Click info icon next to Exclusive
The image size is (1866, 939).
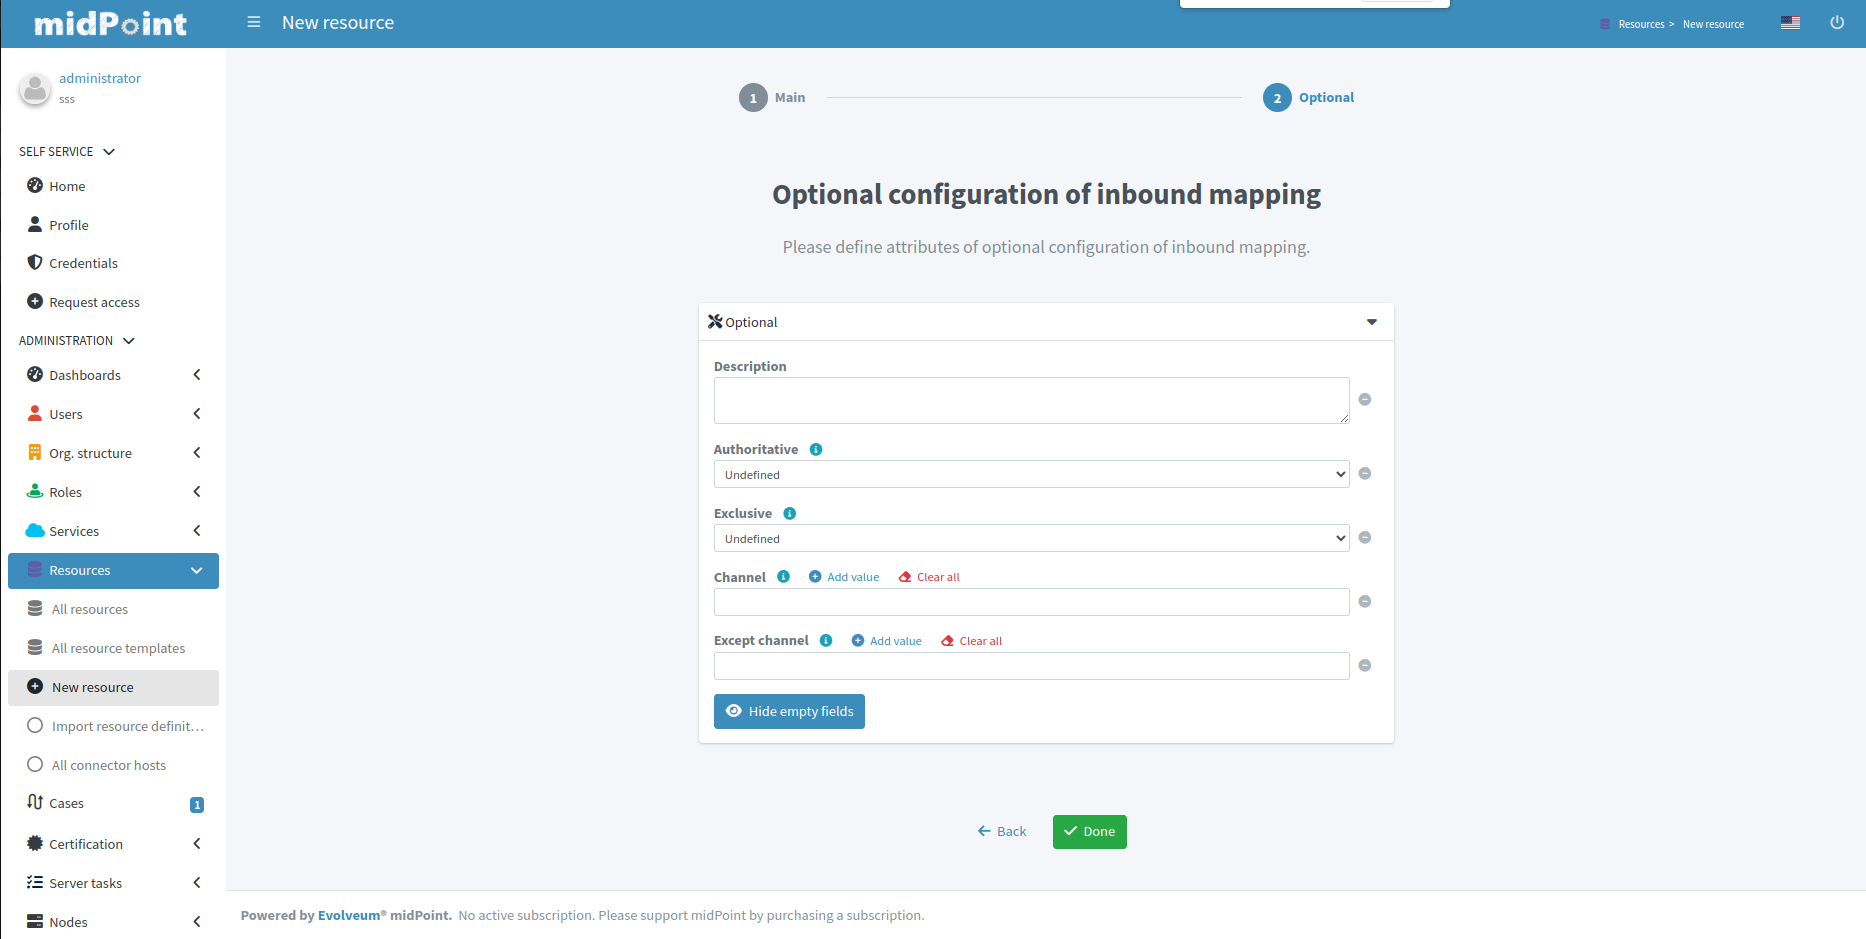790,514
